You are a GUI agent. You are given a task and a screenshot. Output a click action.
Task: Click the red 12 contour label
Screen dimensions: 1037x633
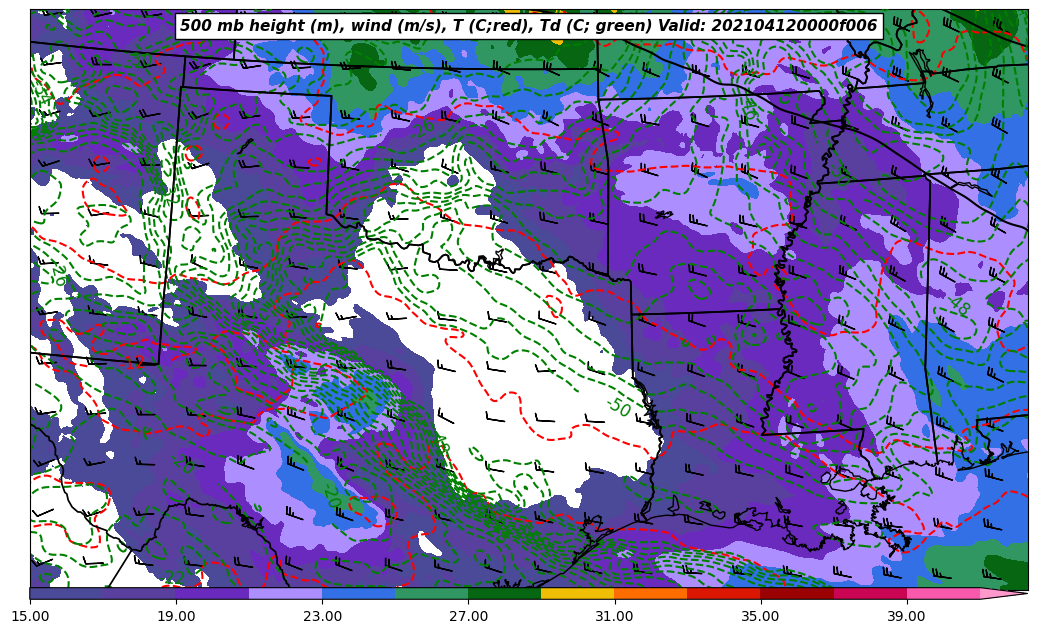134,362
